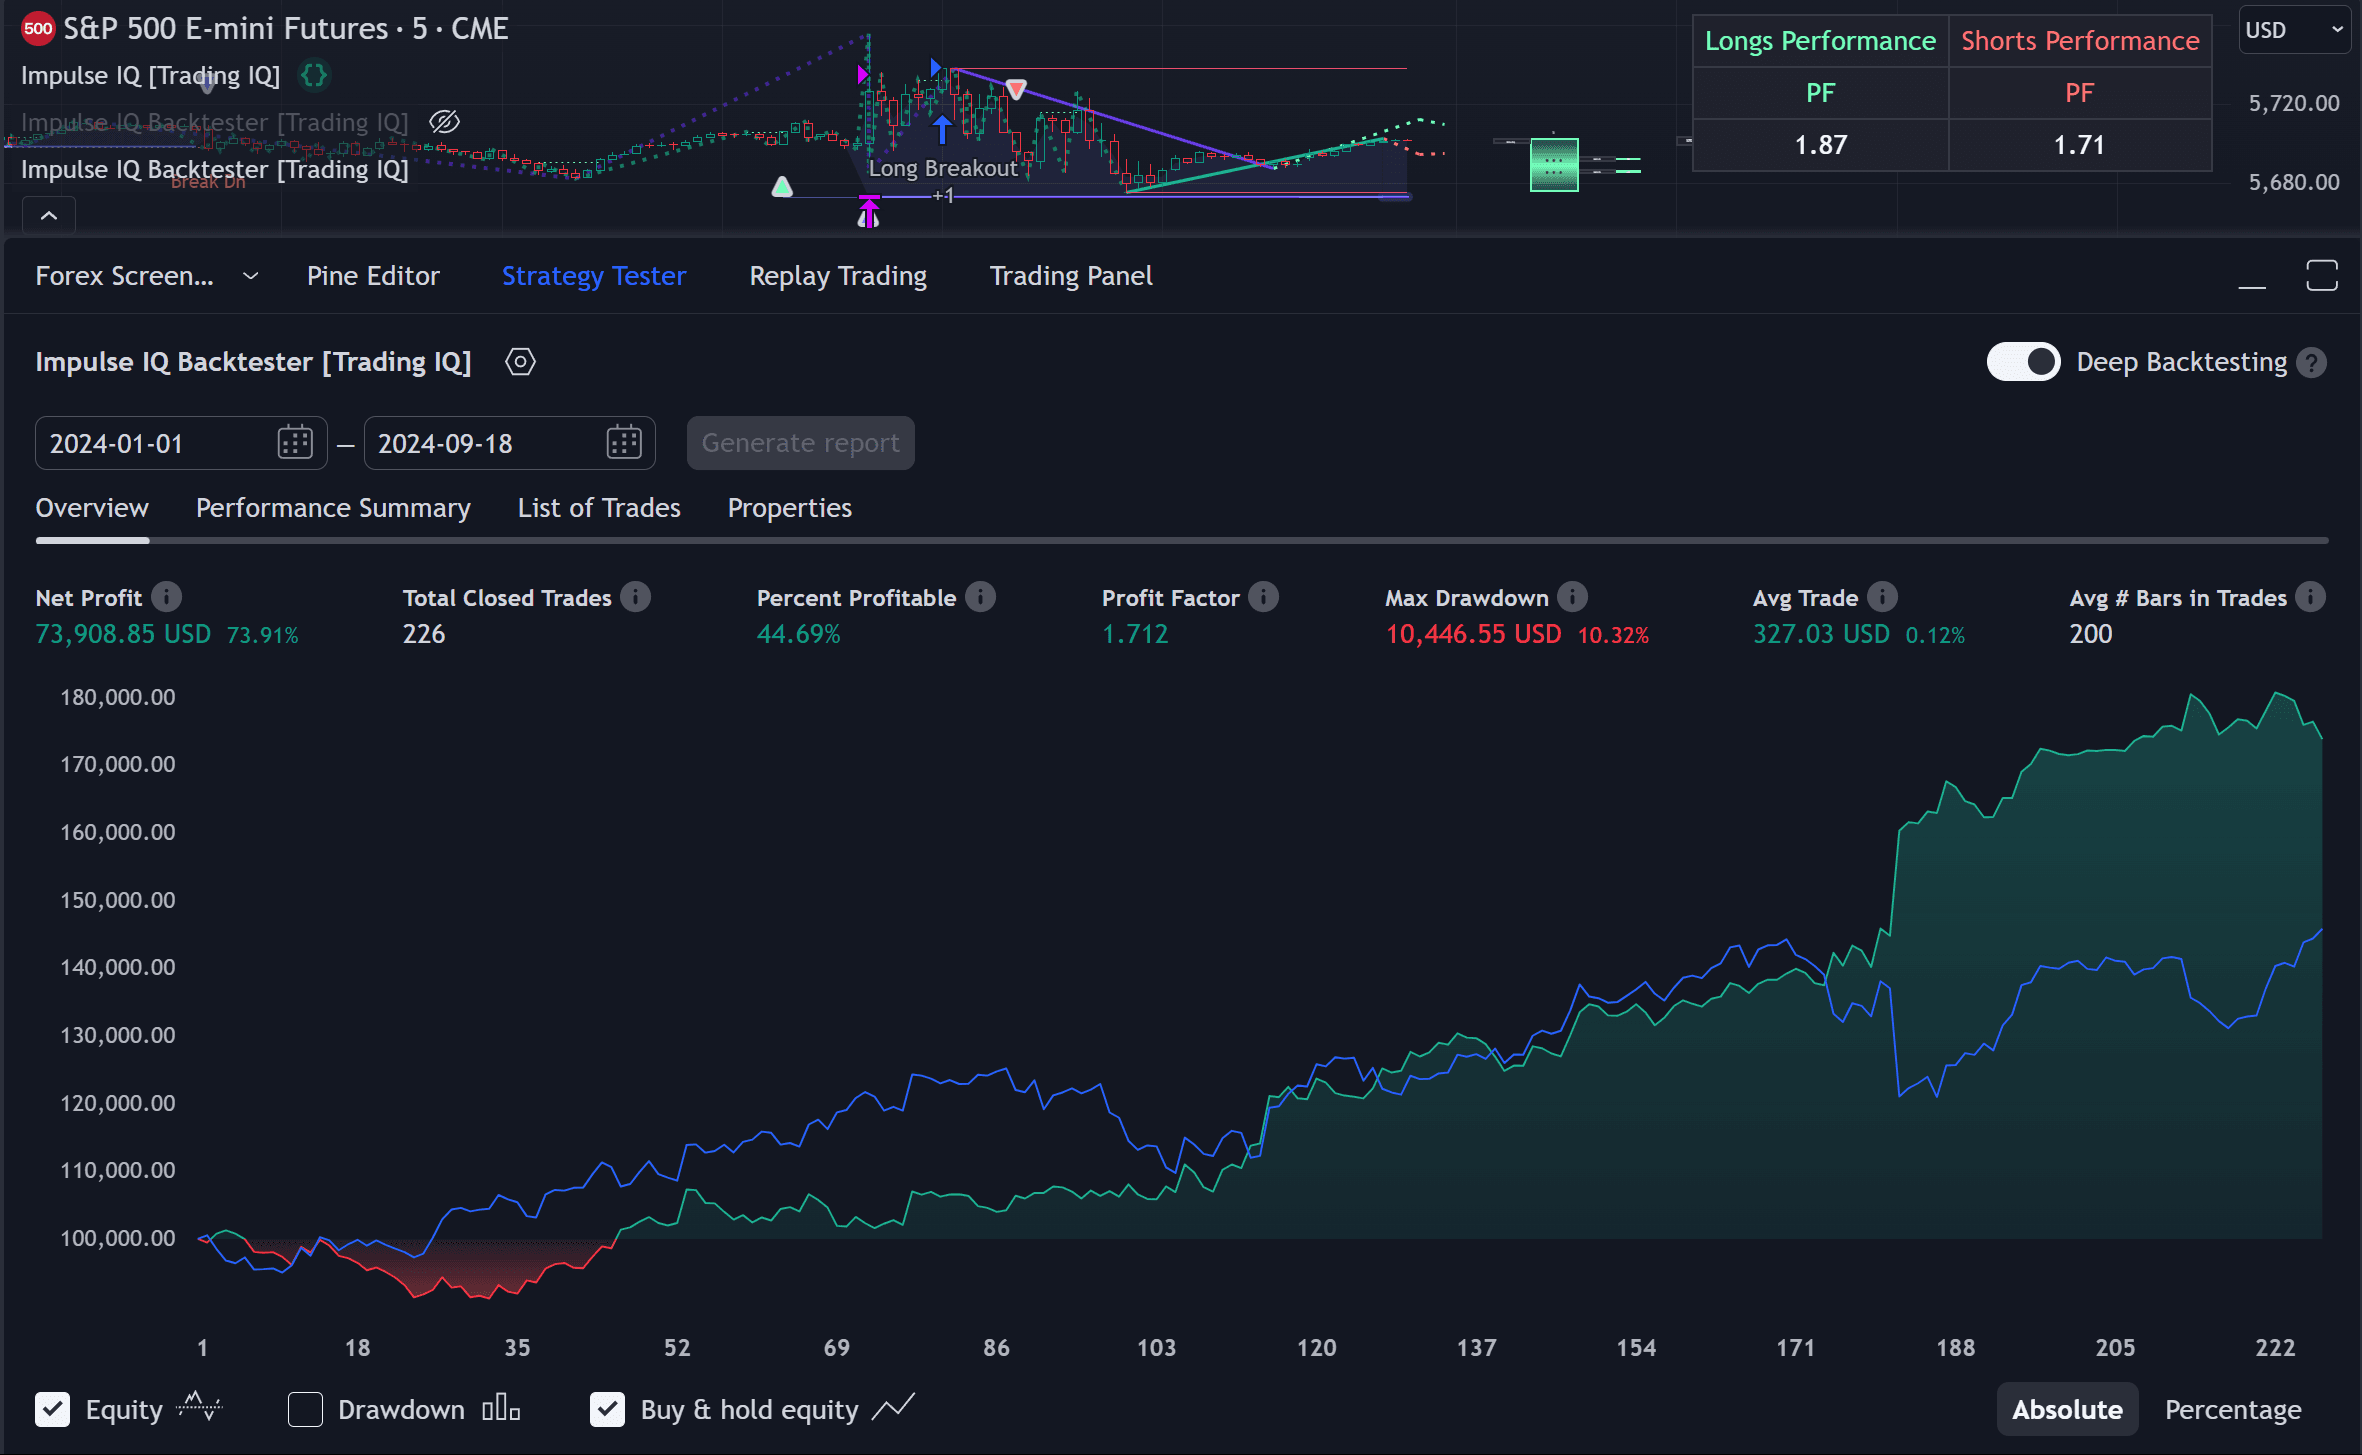Select the Impulse IQ [Trading IQ] legend label
The width and height of the screenshot is (2362, 1455).
(x=151, y=76)
